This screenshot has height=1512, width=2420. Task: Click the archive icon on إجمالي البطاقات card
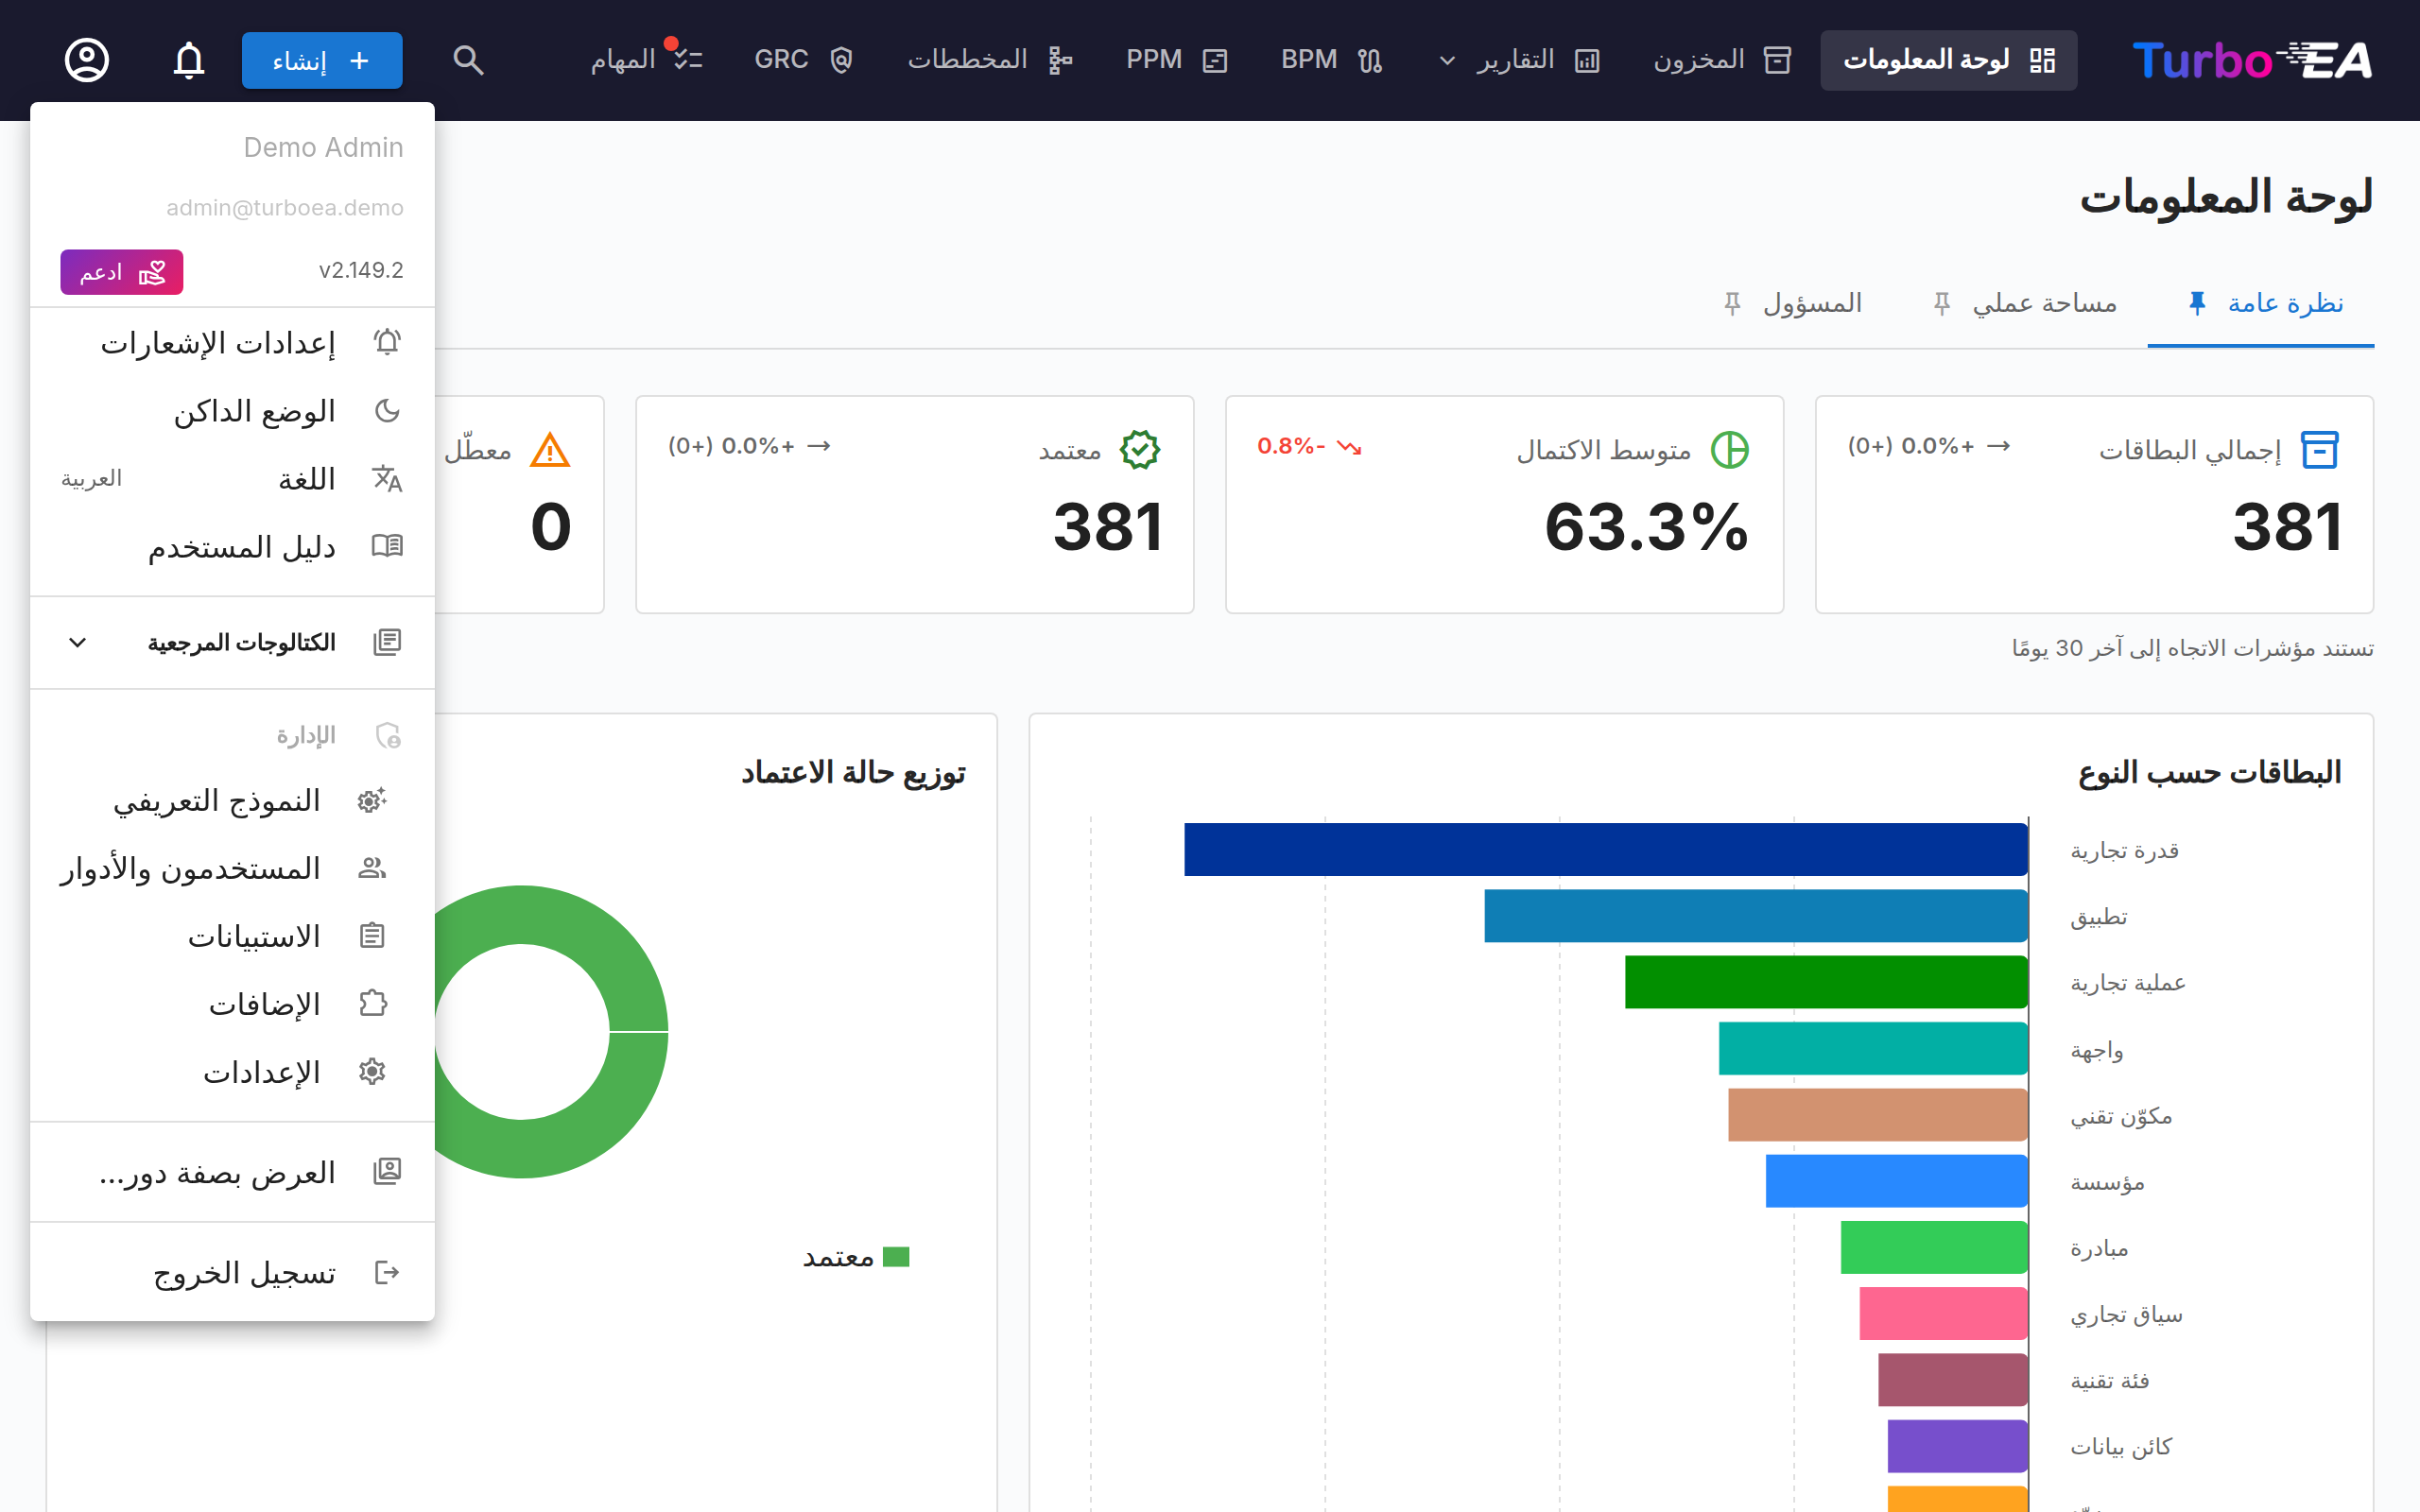(2319, 450)
